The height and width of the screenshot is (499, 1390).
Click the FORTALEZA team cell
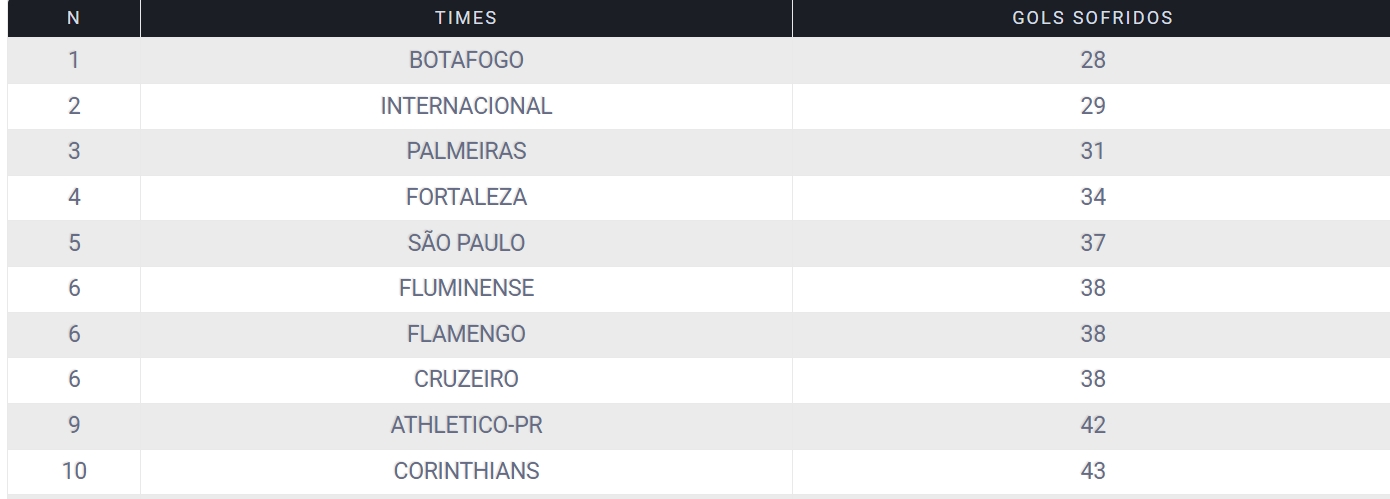tap(466, 198)
